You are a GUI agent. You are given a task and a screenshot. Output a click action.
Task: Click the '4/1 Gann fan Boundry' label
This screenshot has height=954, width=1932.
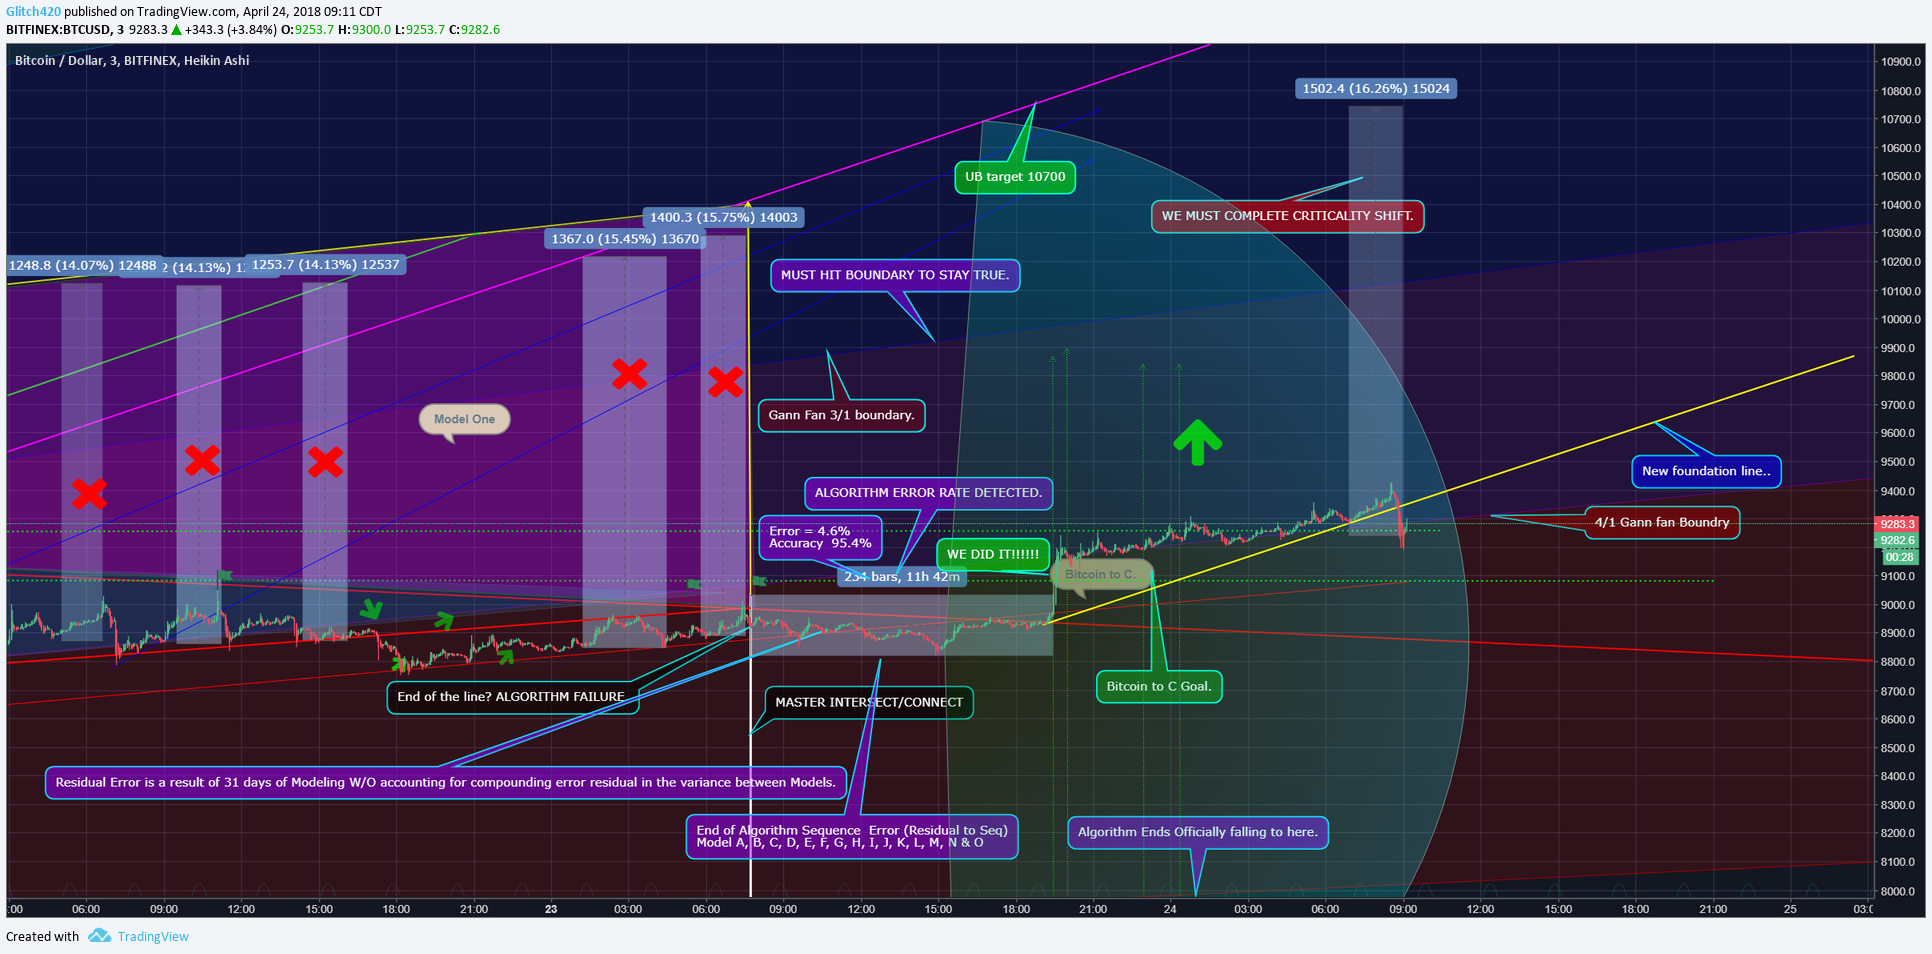[1662, 522]
